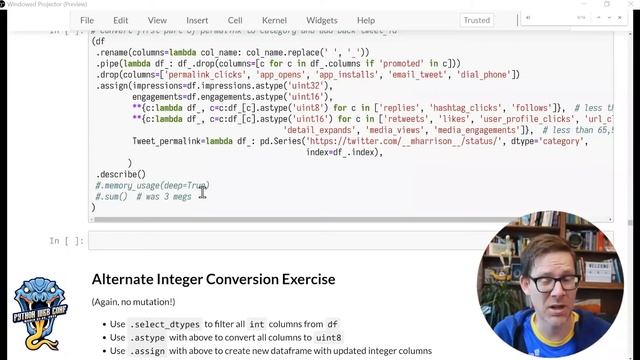
Task: Click 'Tweet_permalink=lambda' code line
Action: coord(360,141)
